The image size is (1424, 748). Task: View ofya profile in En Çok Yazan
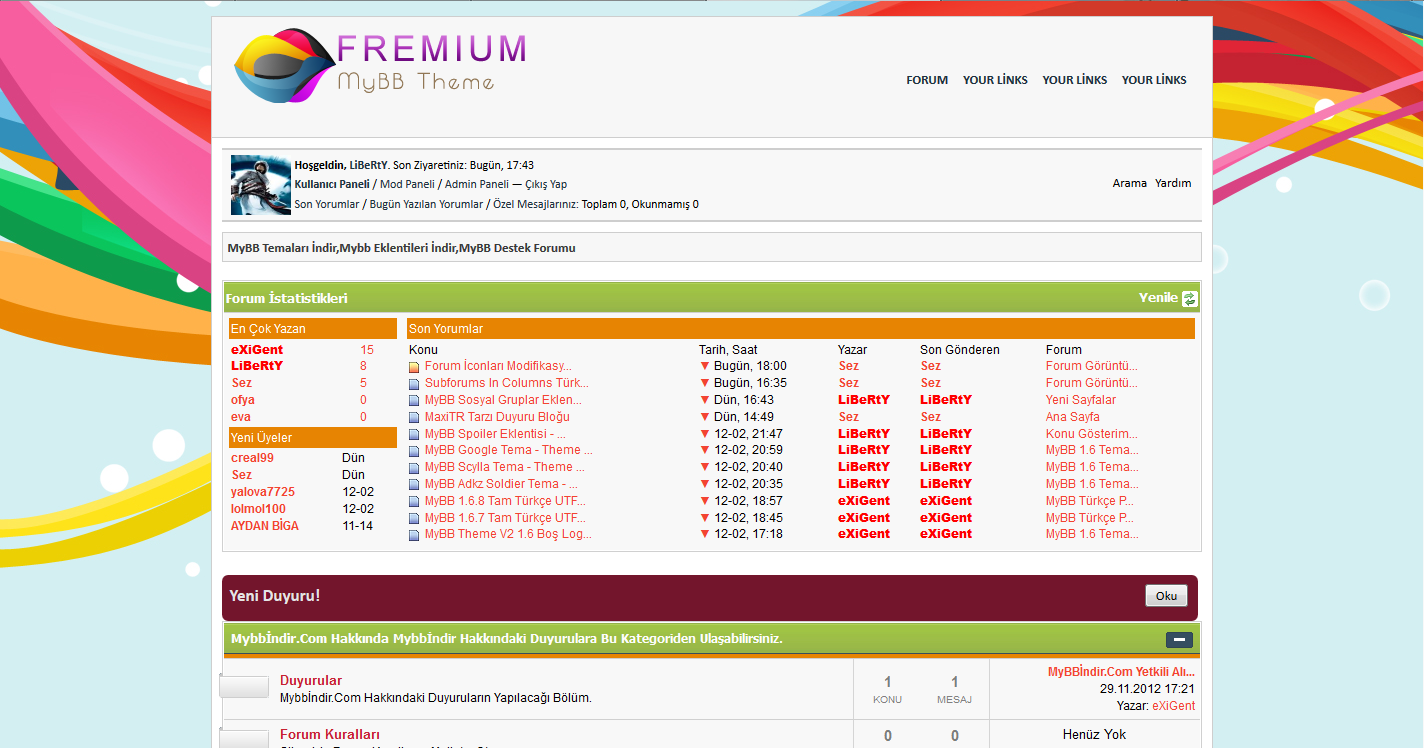click(243, 400)
